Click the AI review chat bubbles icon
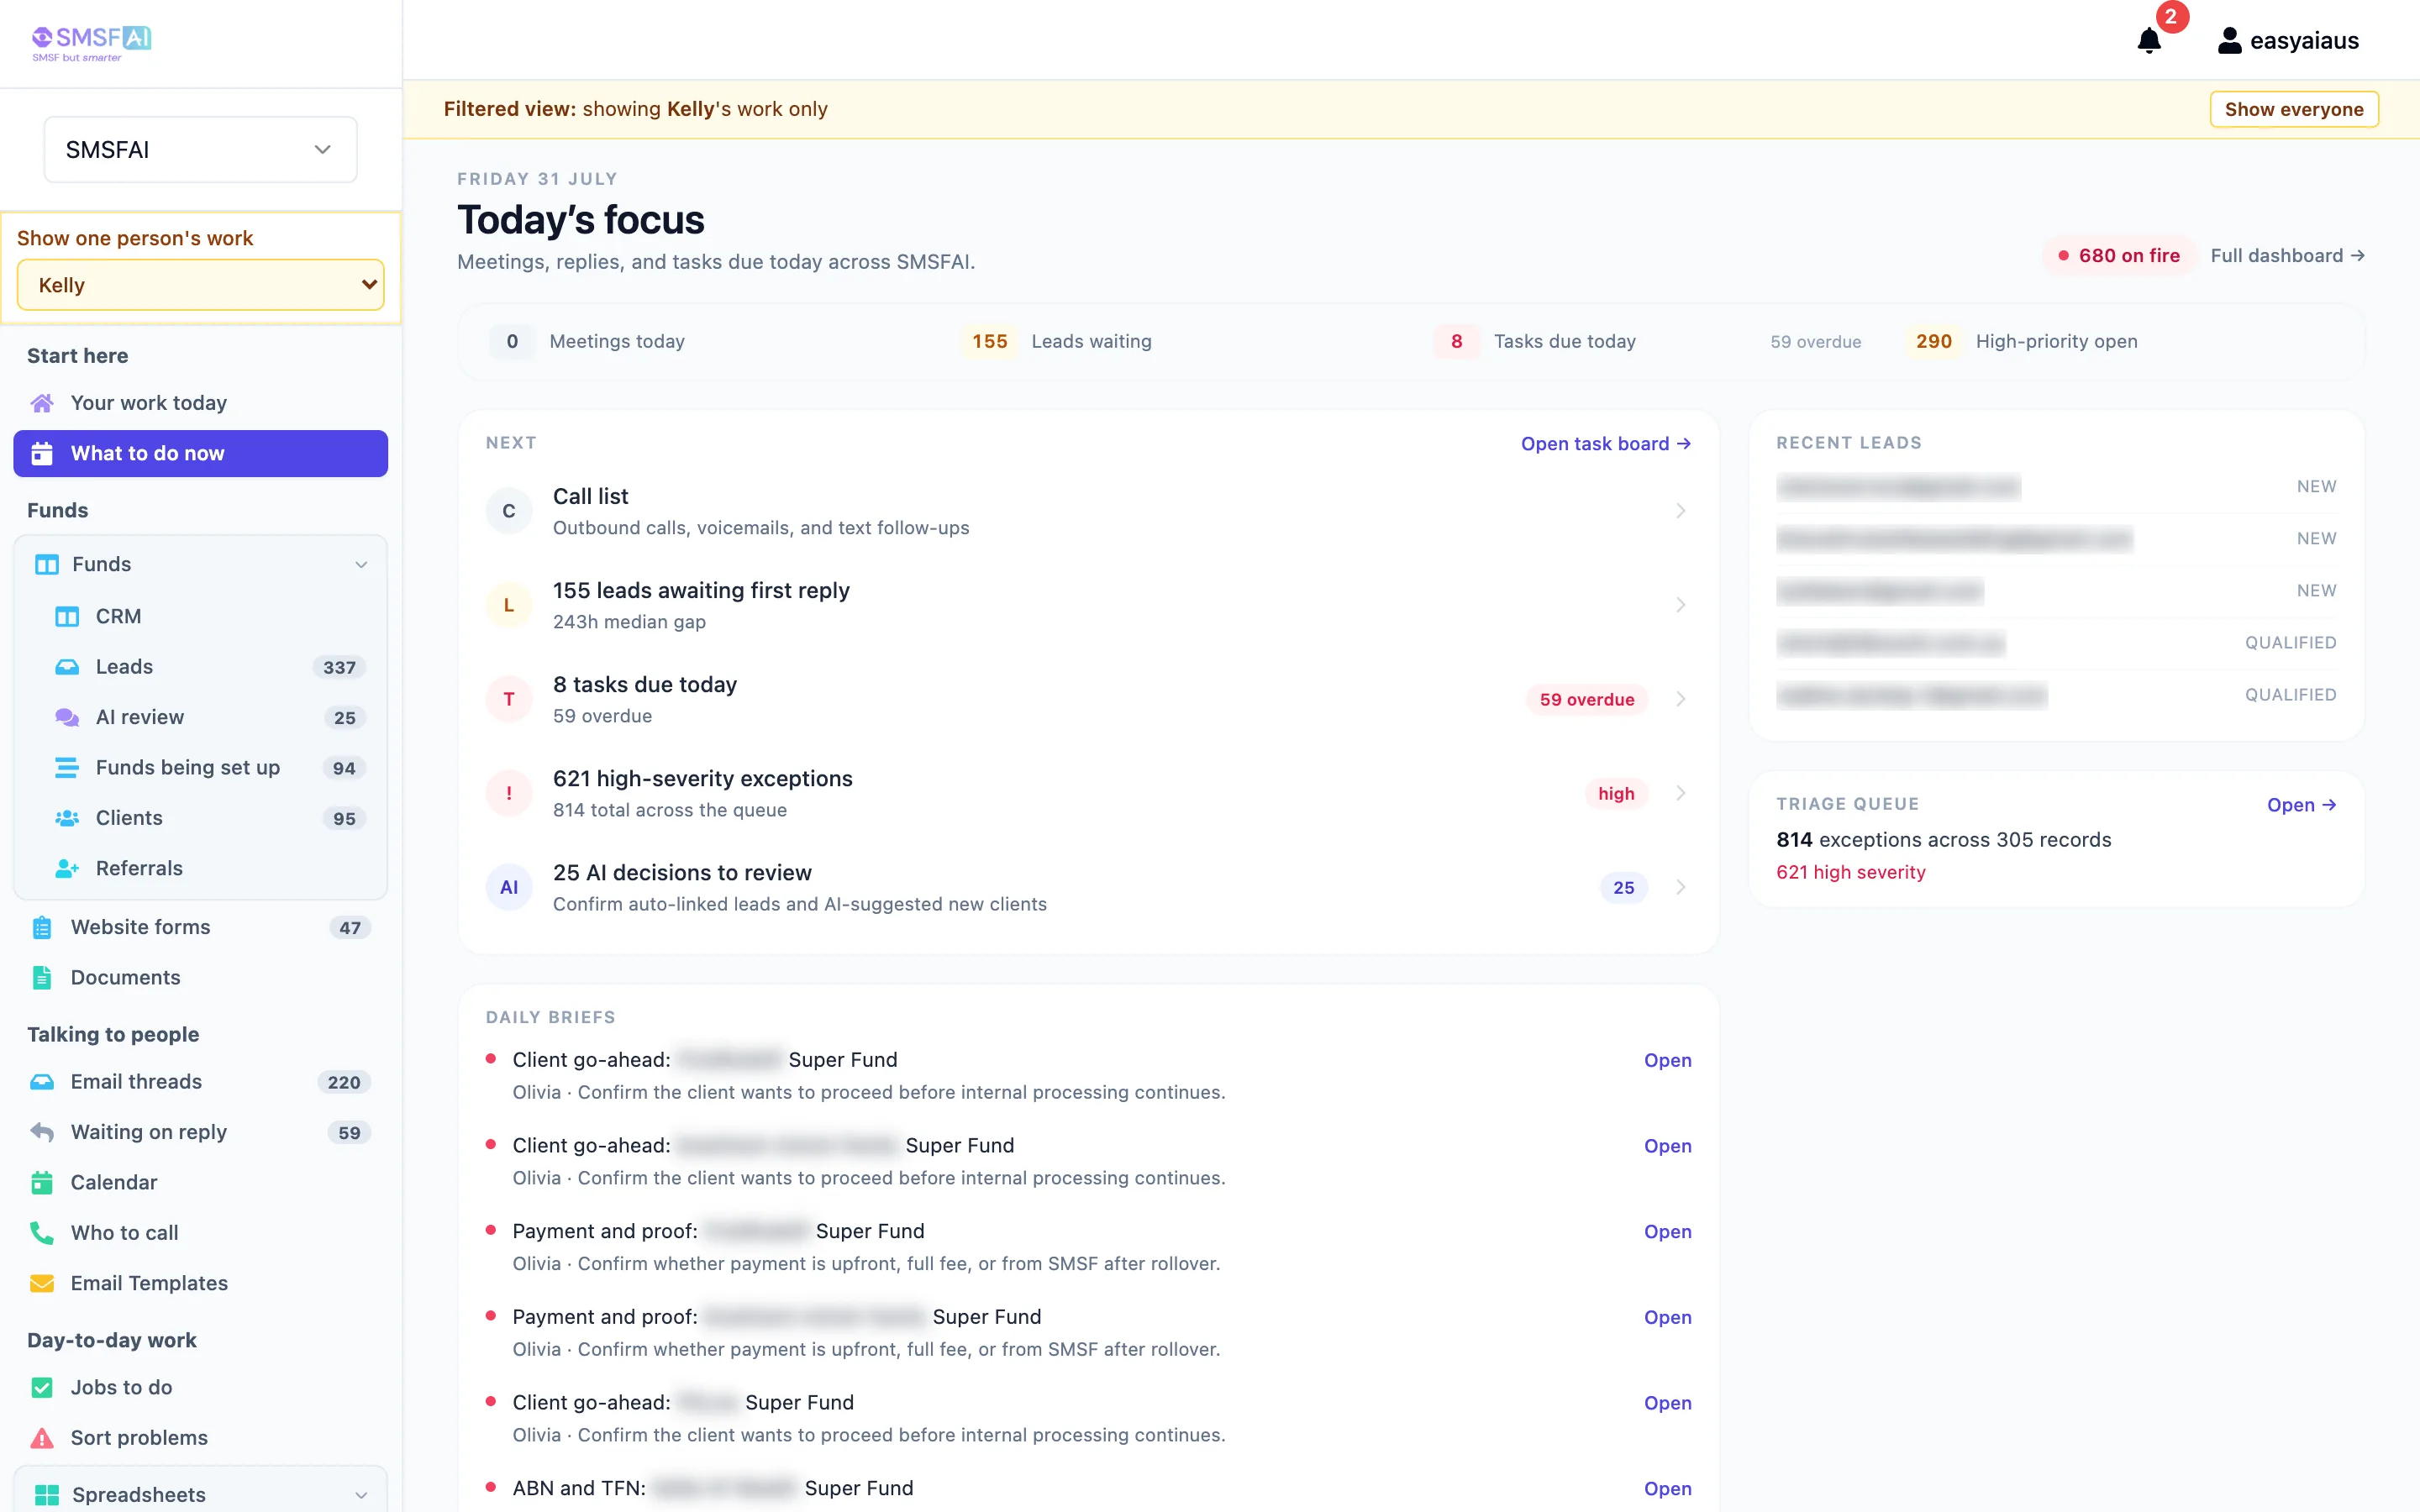Image resolution: width=2420 pixels, height=1512 pixels. (67, 717)
